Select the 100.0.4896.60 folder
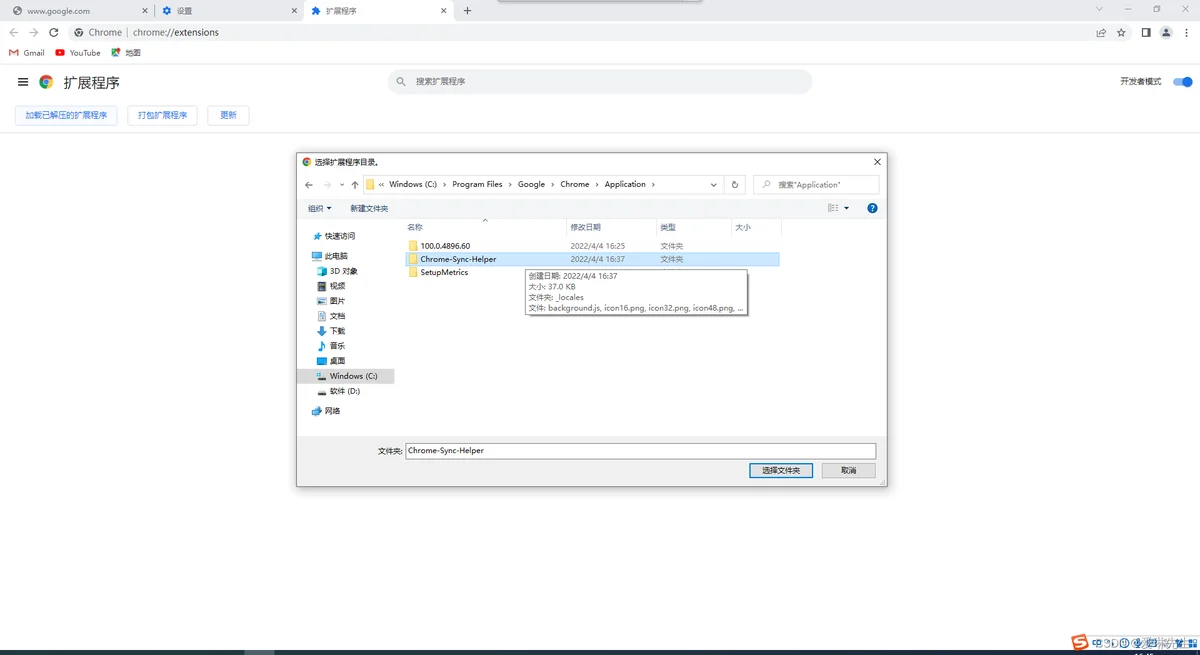This screenshot has height=655, width=1200. [445, 246]
